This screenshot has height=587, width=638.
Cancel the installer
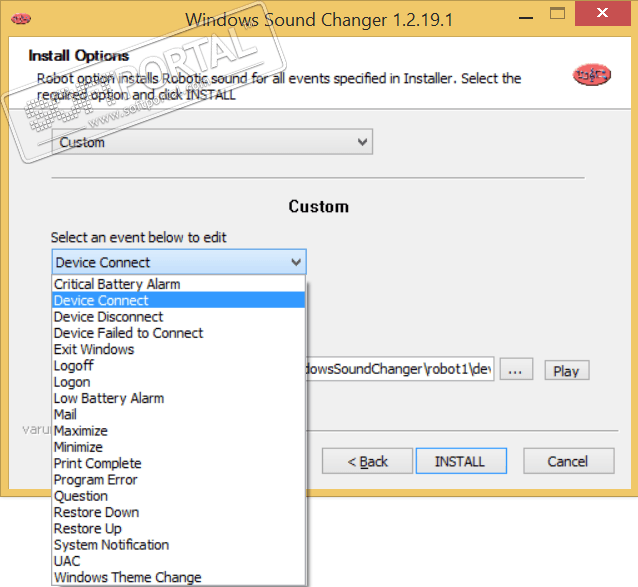click(x=568, y=461)
